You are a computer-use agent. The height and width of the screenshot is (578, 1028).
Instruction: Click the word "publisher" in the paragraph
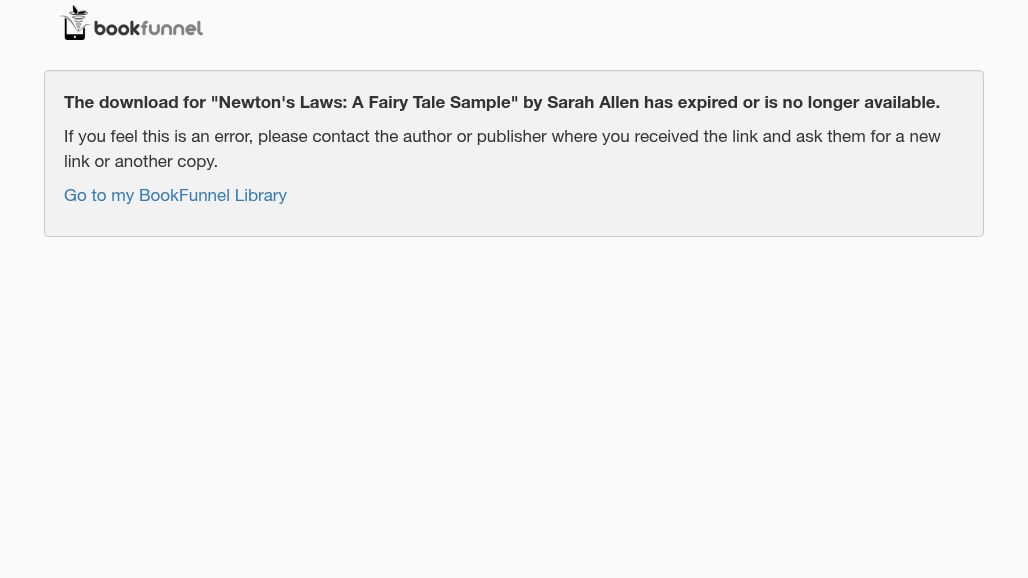coord(512,136)
